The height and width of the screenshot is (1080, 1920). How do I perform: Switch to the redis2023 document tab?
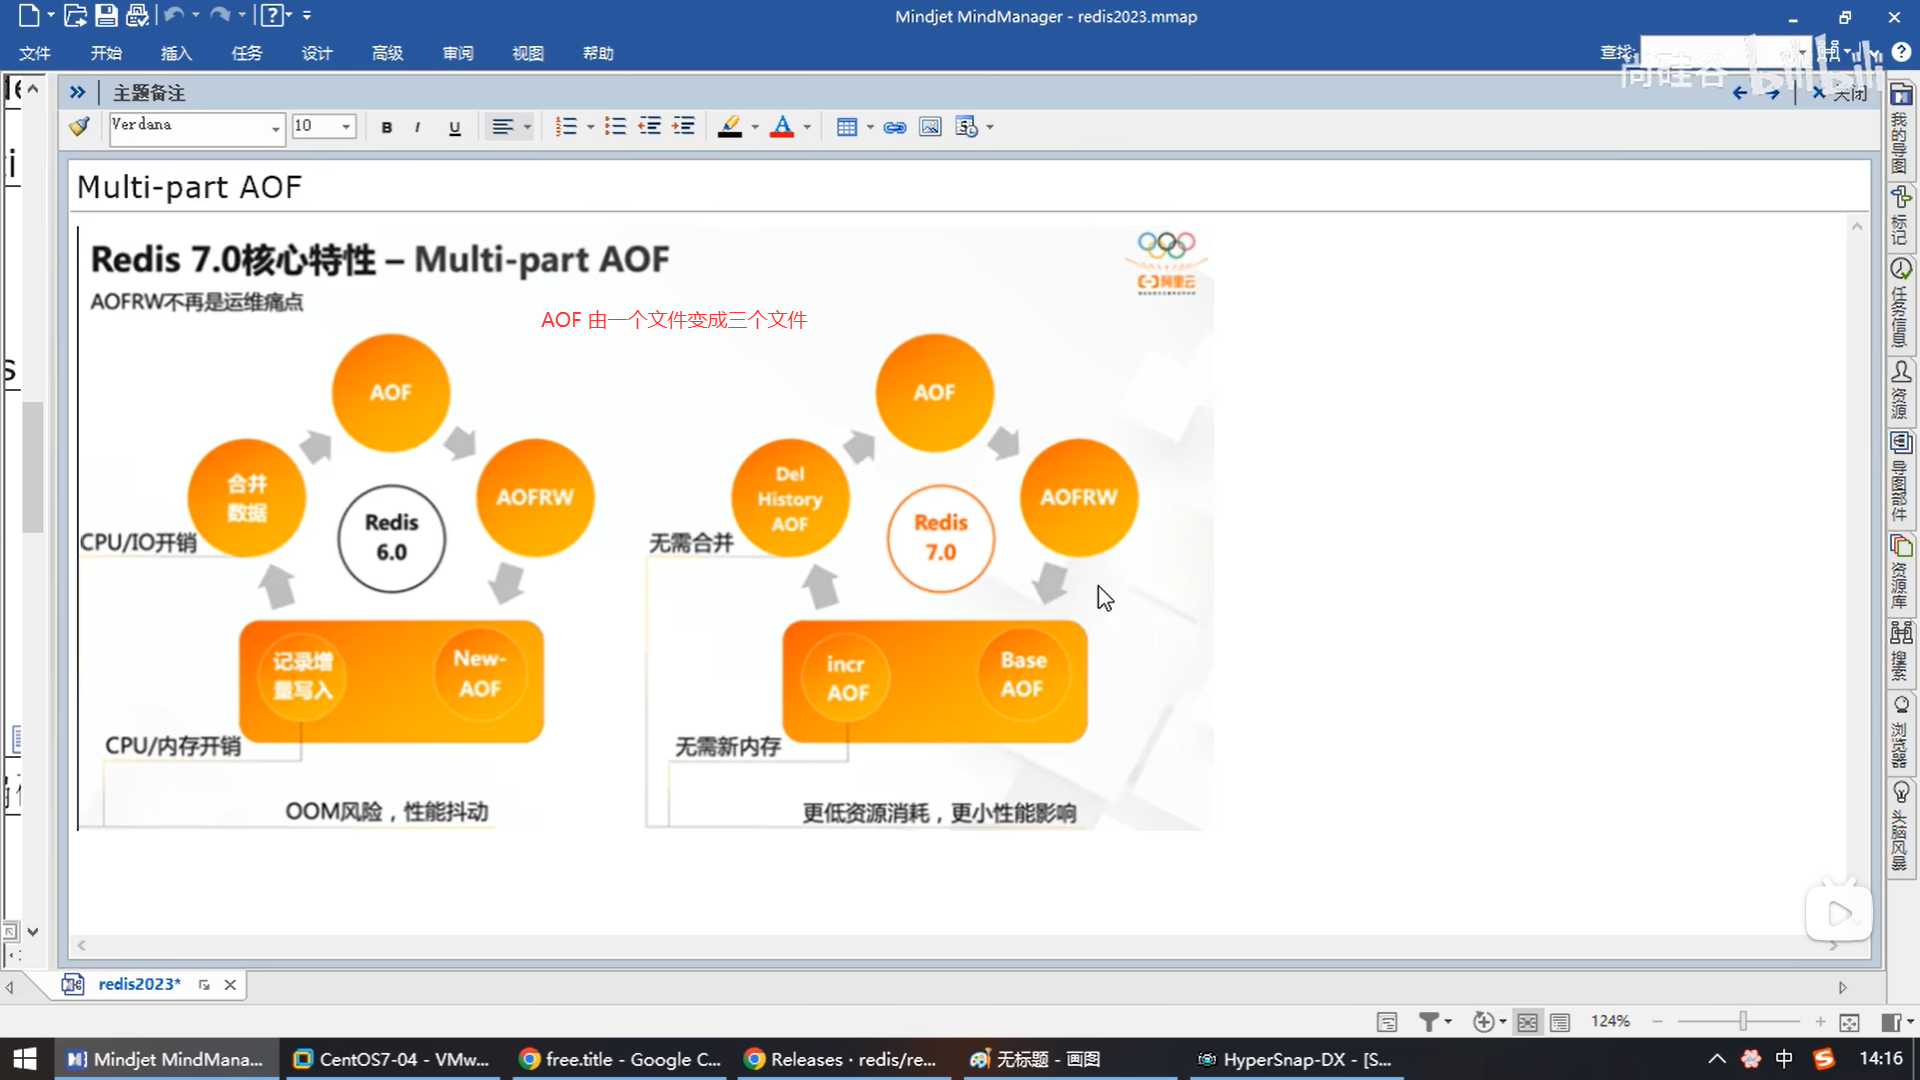[x=139, y=984]
